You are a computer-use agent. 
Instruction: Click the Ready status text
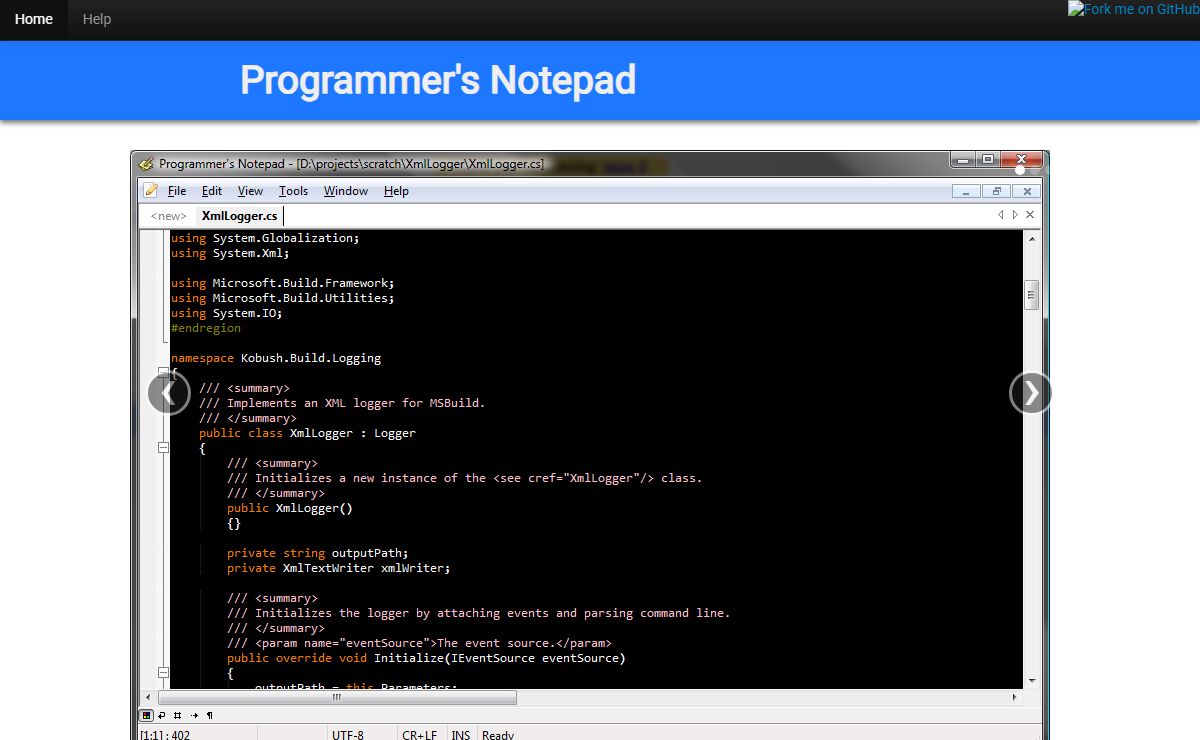498,735
